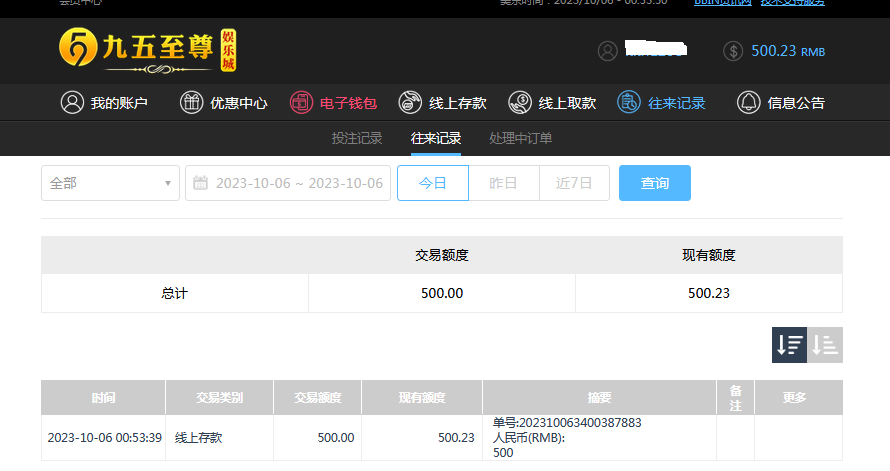890x471 pixels.
Task: Click the 500.23 total in 总计 row
Action: [x=708, y=293]
